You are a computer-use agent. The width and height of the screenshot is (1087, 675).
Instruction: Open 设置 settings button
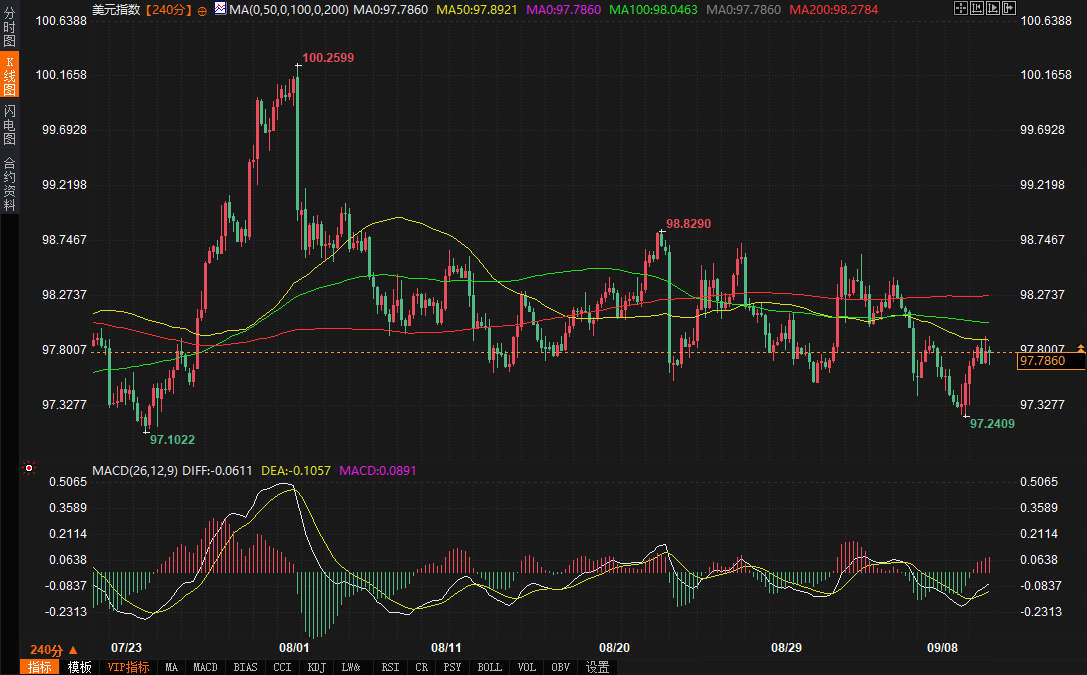[598, 667]
